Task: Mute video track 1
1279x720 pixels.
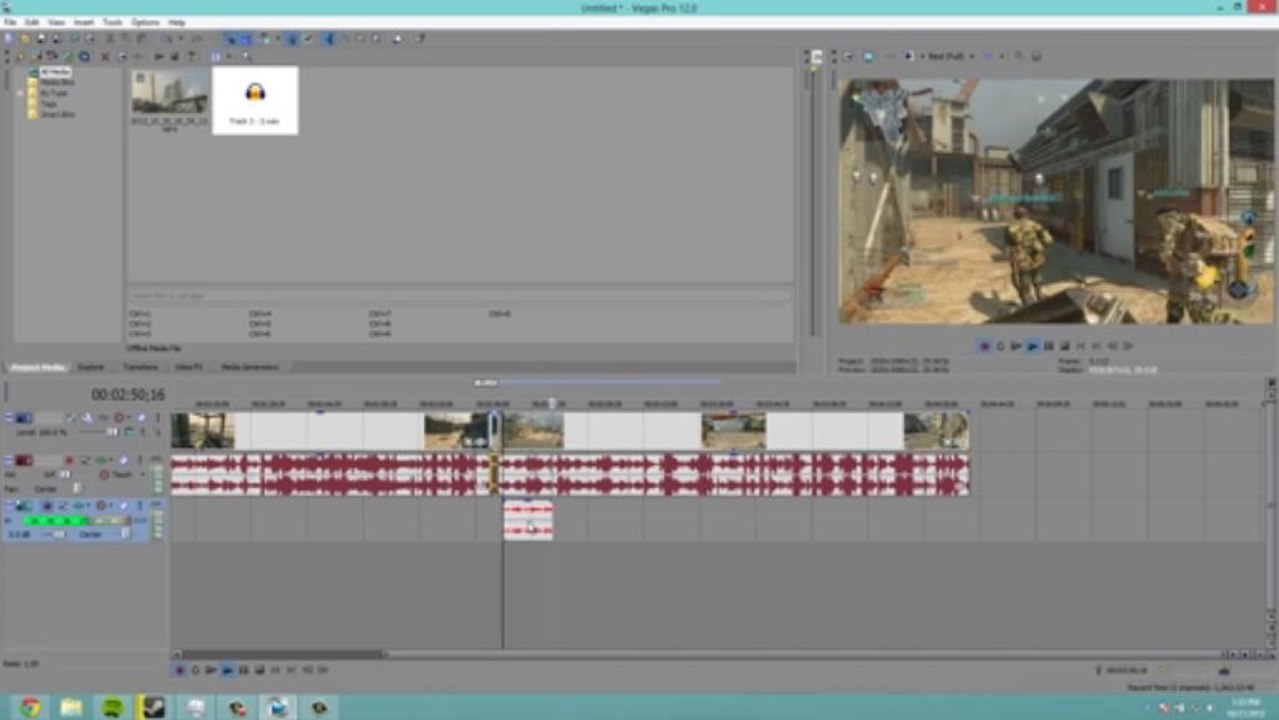Action: pyautogui.click(x=141, y=418)
